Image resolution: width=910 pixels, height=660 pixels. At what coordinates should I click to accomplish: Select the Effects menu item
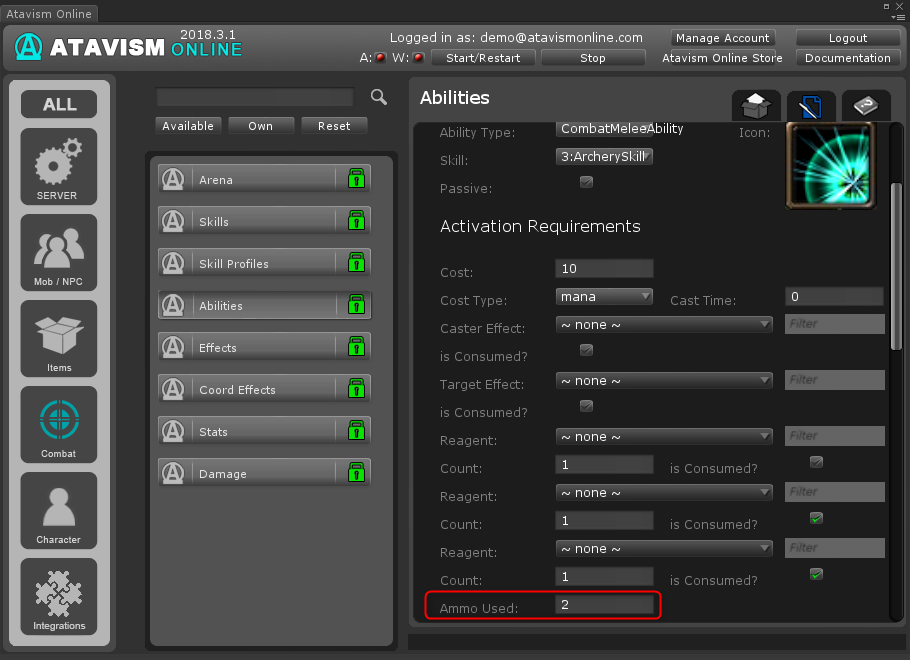[264, 348]
